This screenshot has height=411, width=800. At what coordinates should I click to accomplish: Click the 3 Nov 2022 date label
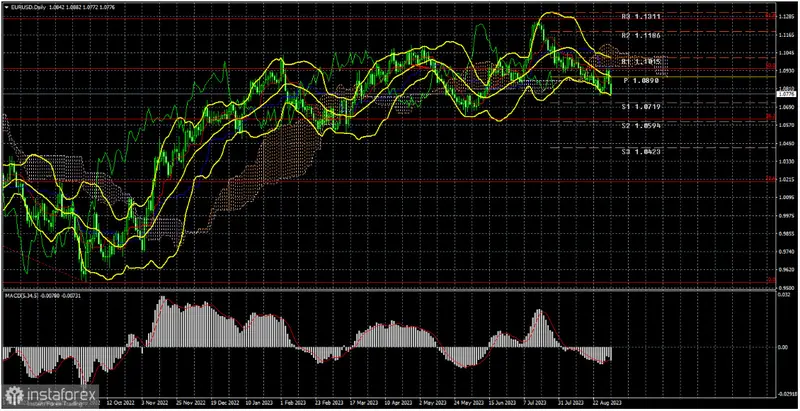[154, 403]
